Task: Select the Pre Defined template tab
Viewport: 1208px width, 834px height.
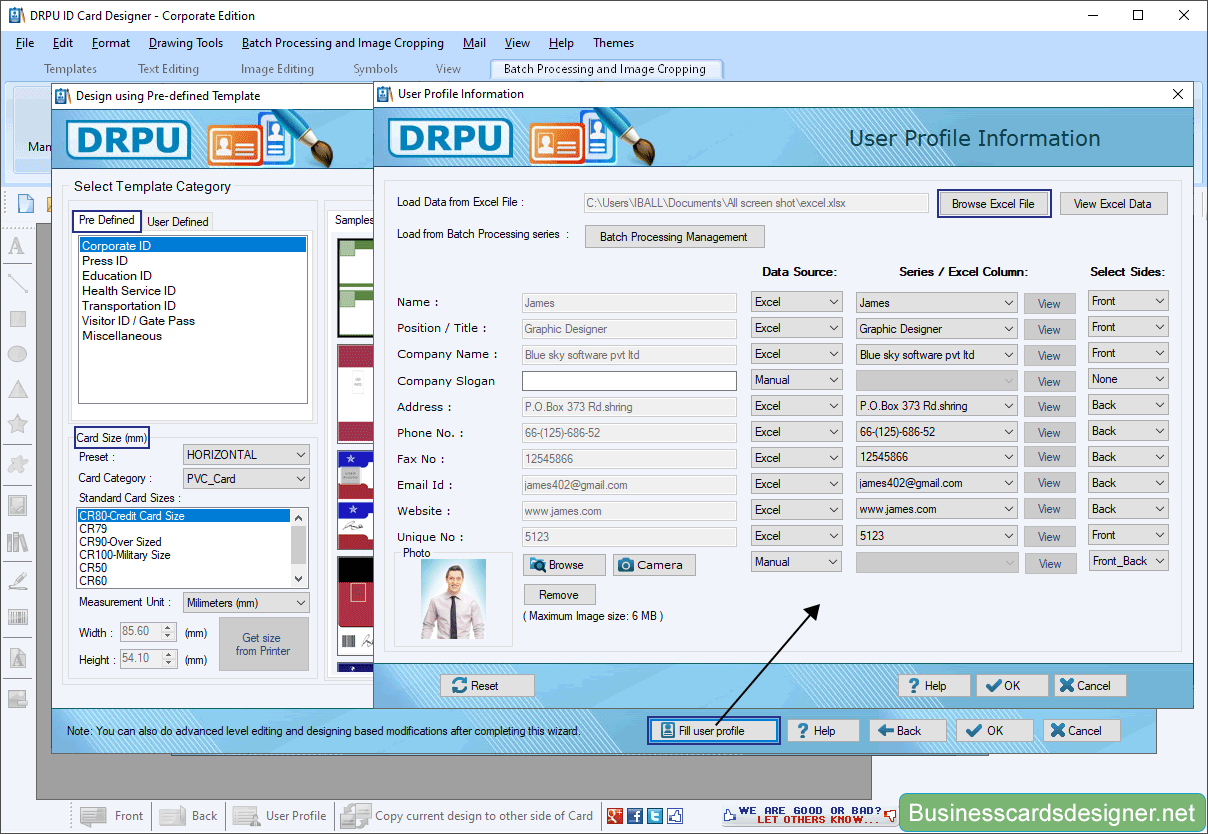Action: [106, 220]
